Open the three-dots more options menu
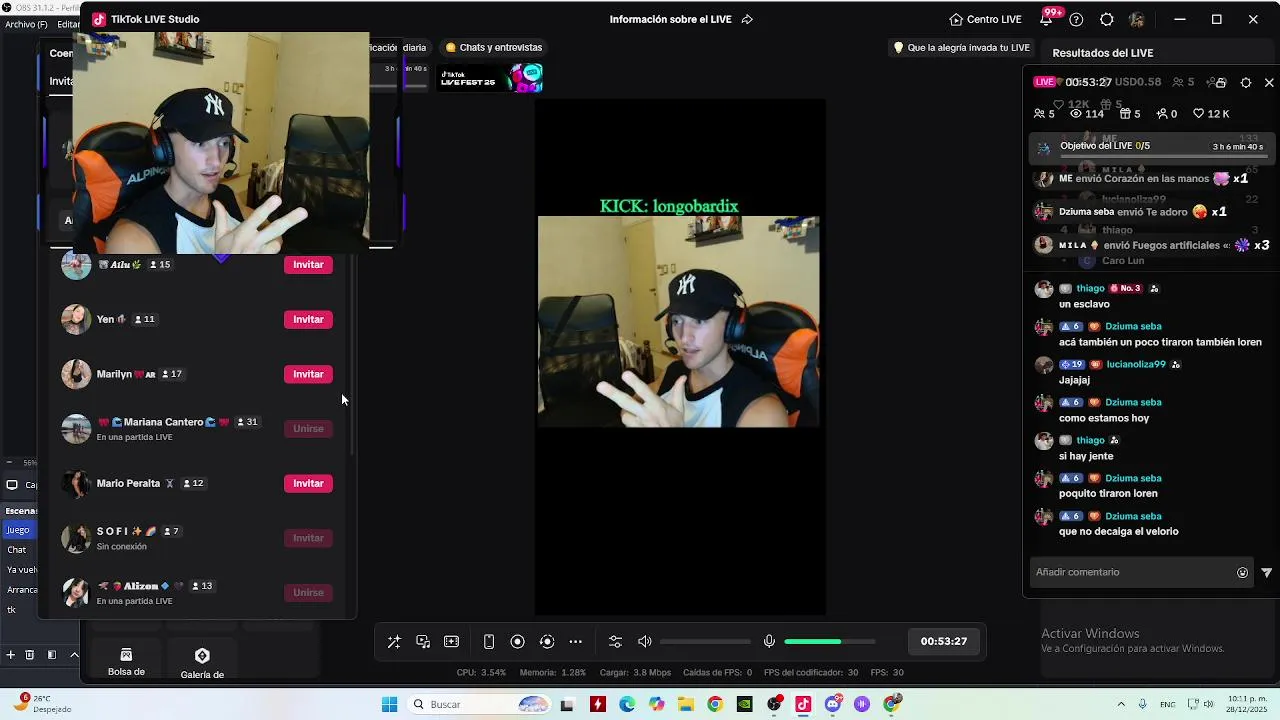The image size is (1280, 720). point(576,642)
